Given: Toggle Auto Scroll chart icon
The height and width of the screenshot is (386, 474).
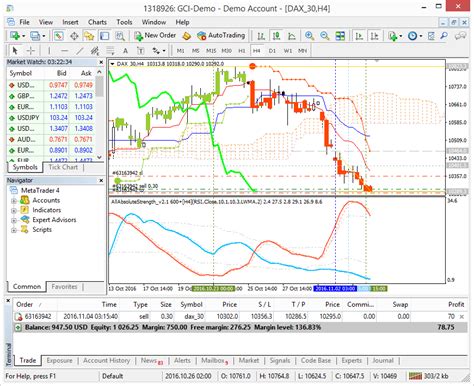Looking at the screenshot, I should [359, 36].
